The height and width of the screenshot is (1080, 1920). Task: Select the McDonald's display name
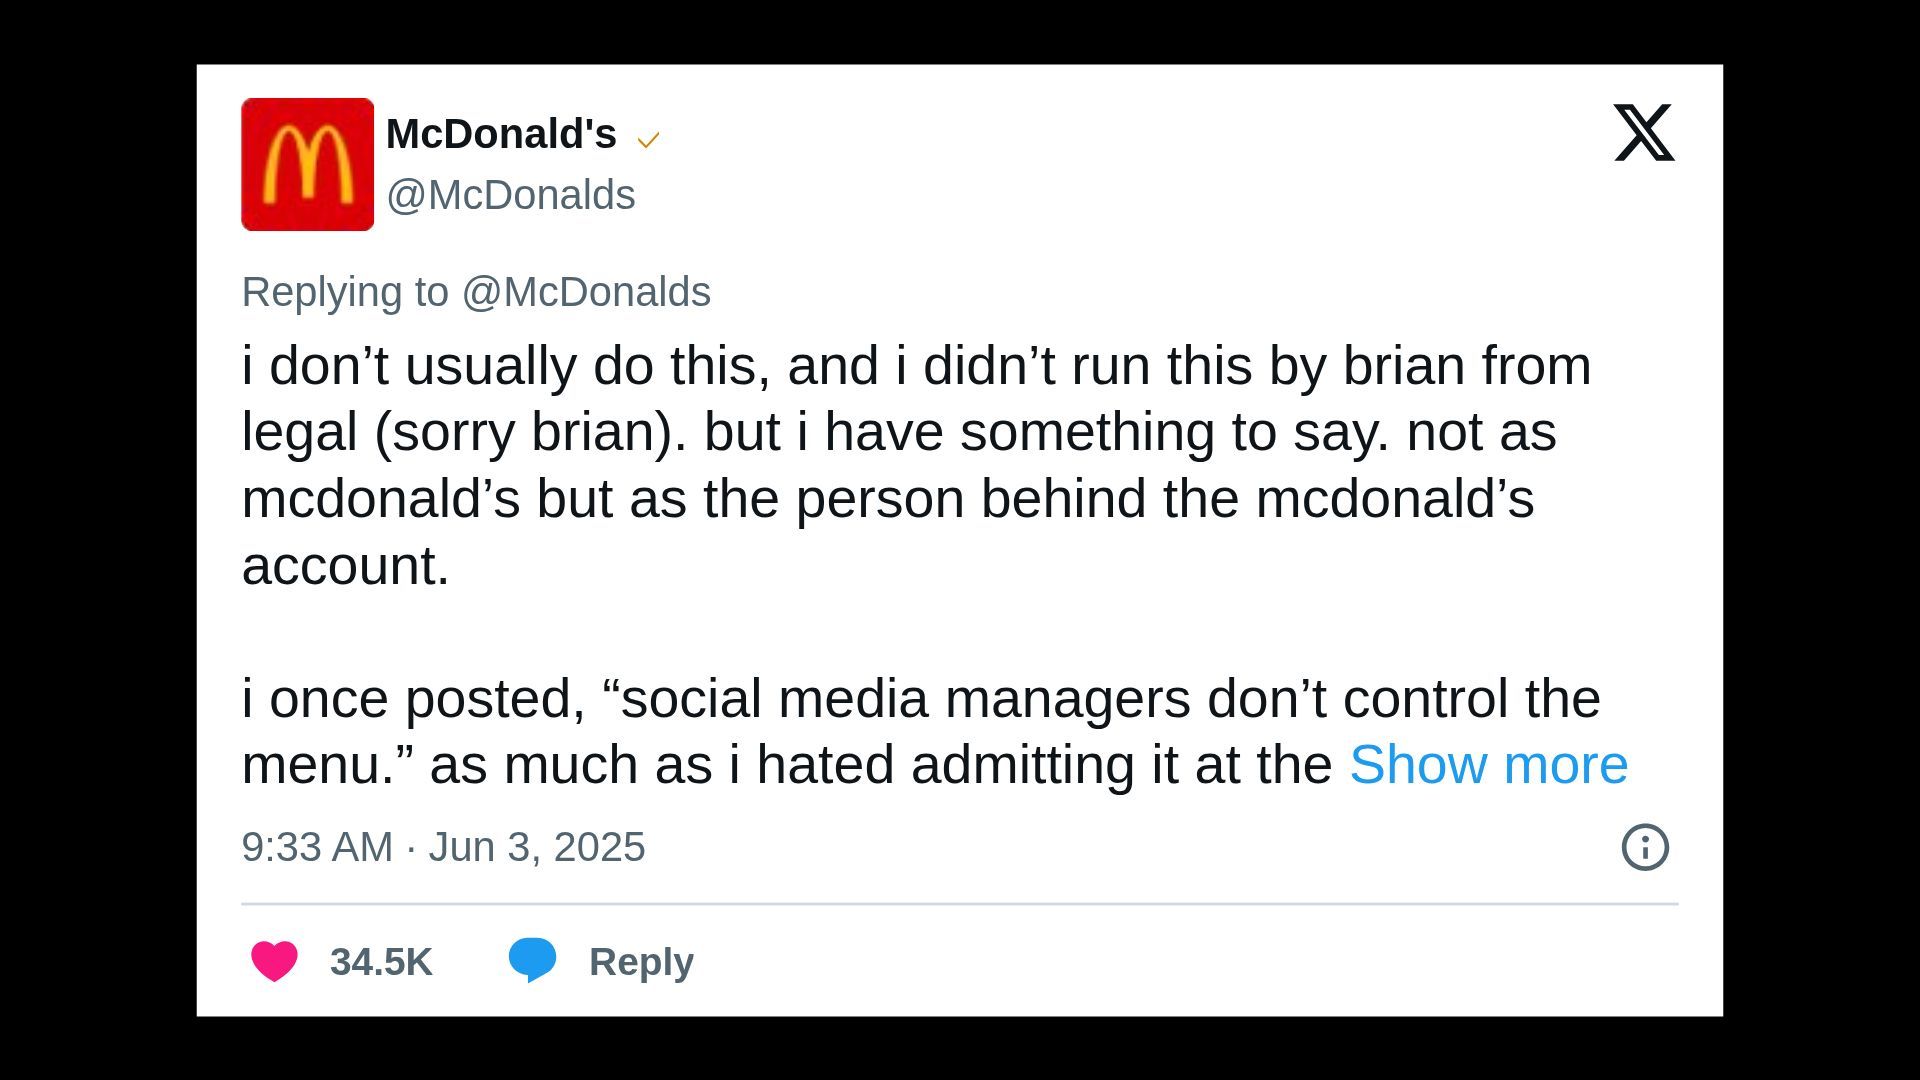[x=501, y=133]
